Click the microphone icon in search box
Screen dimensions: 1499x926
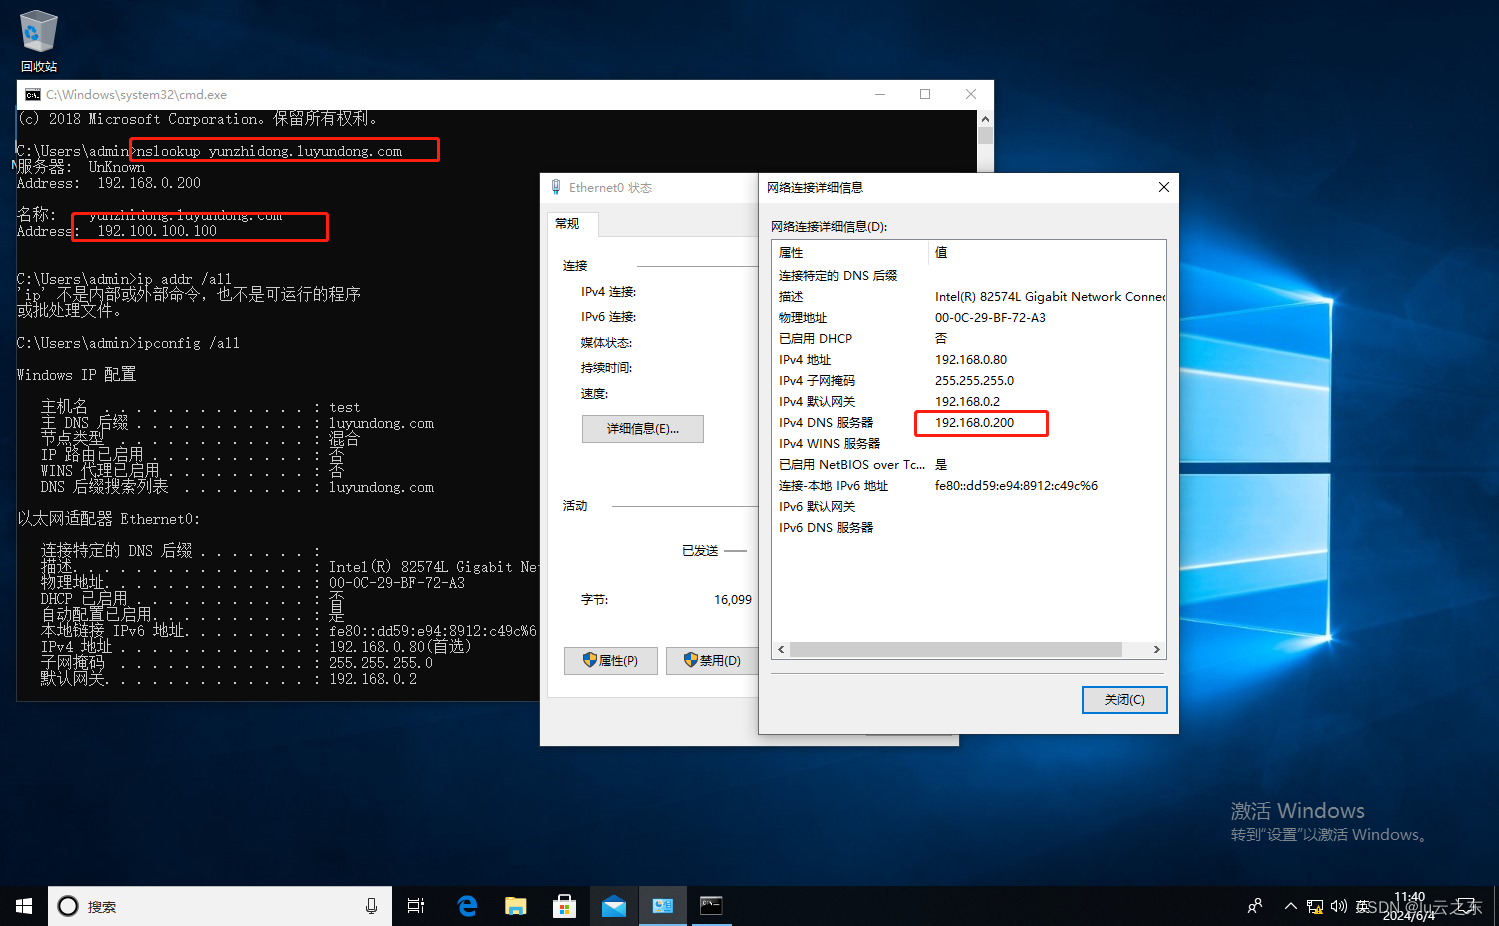371,906
